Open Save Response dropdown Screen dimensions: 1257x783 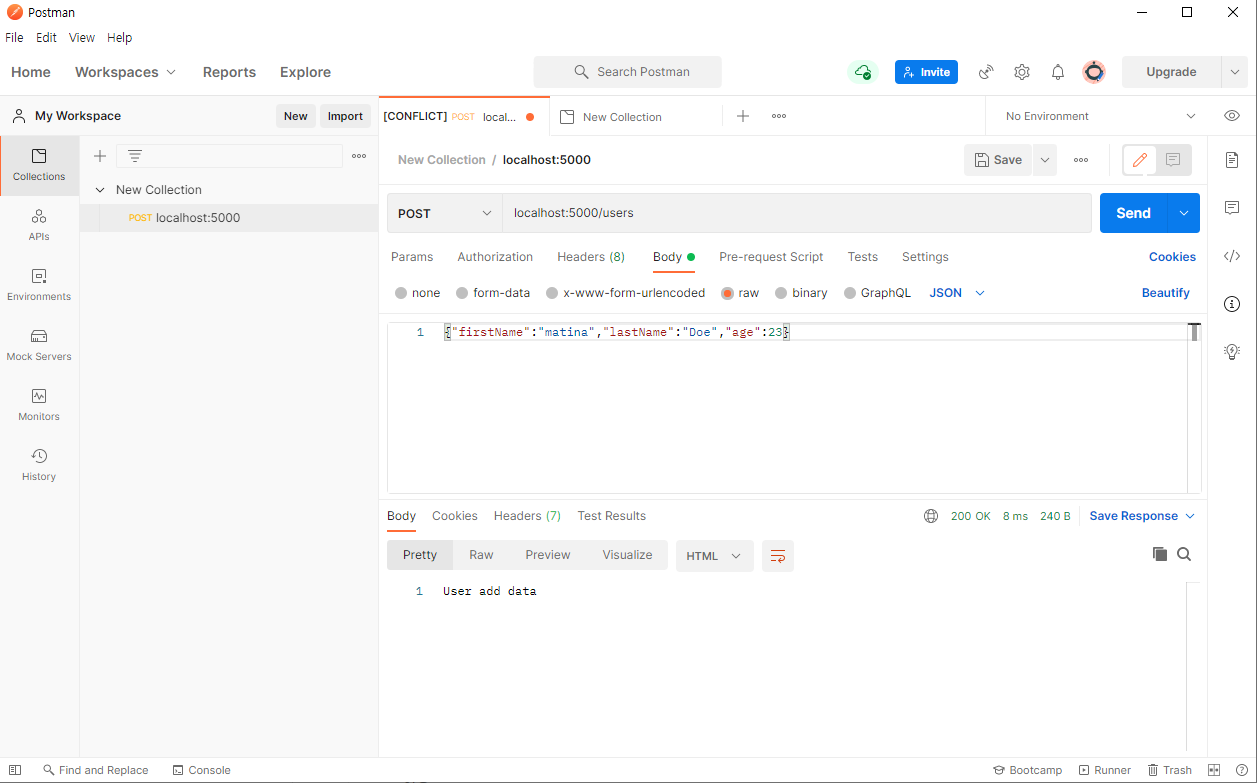tap(1142, 516)
